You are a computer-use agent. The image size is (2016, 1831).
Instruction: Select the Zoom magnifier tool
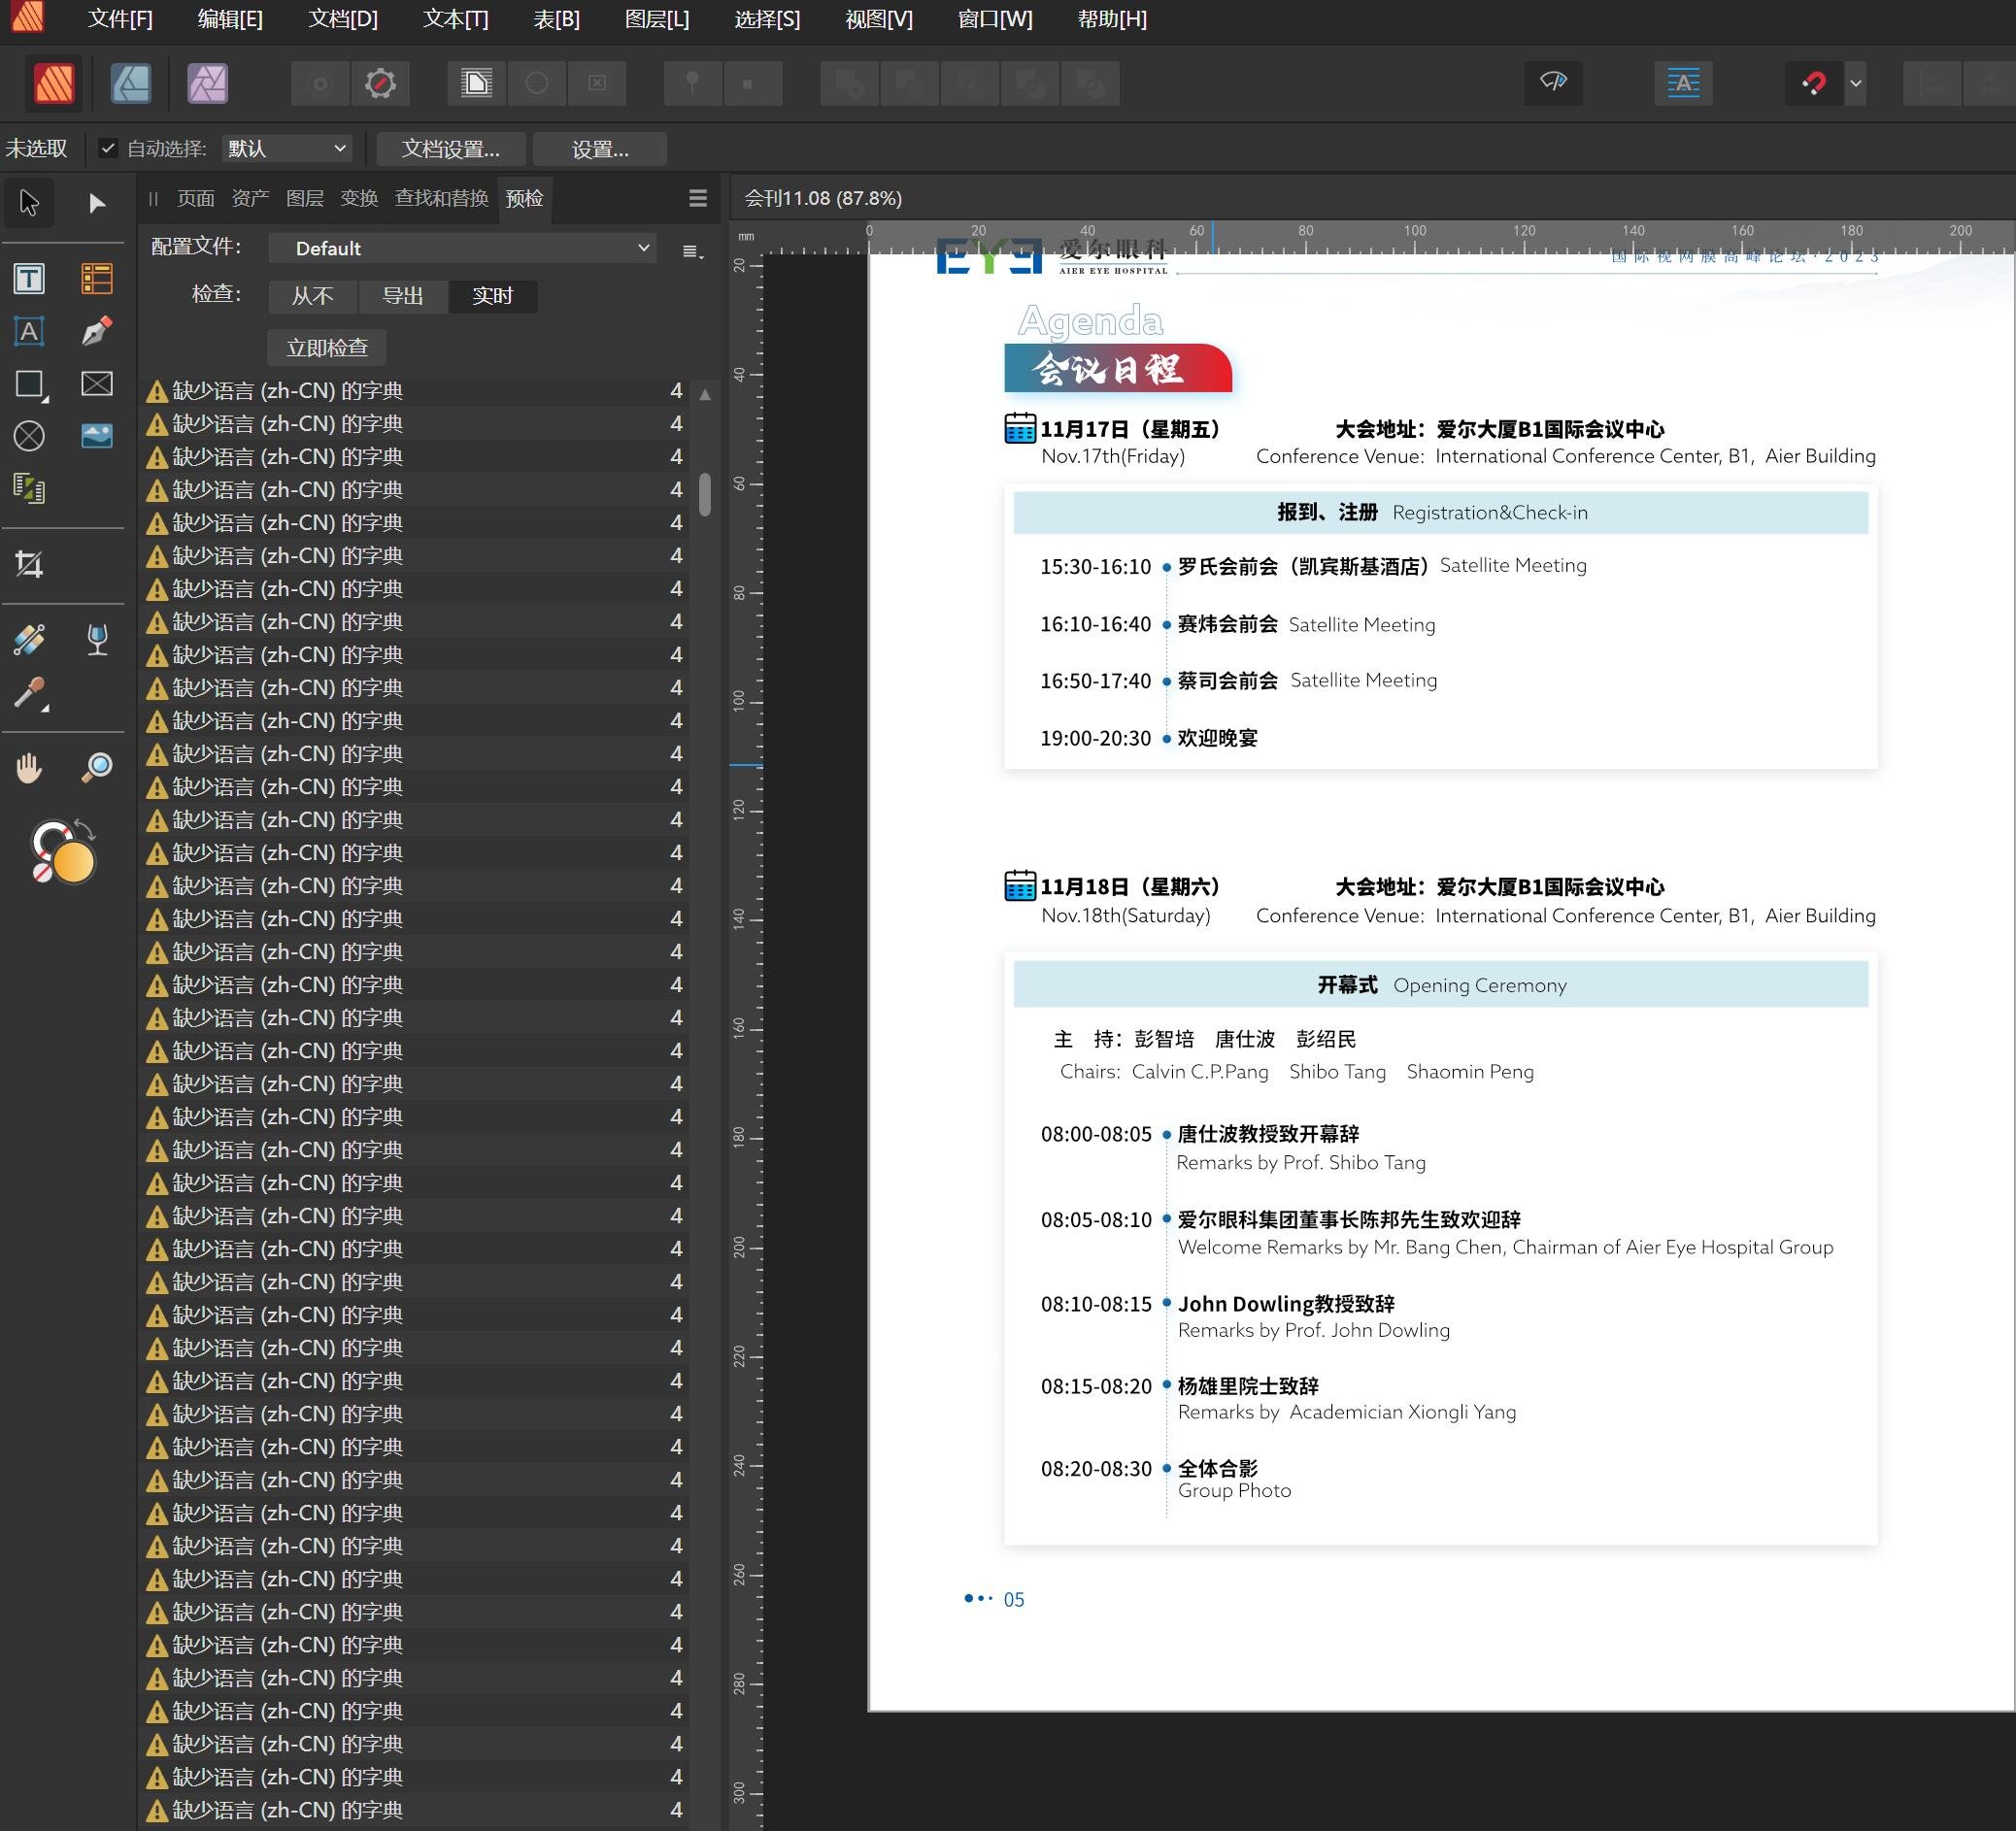click(x=96, y=768)
